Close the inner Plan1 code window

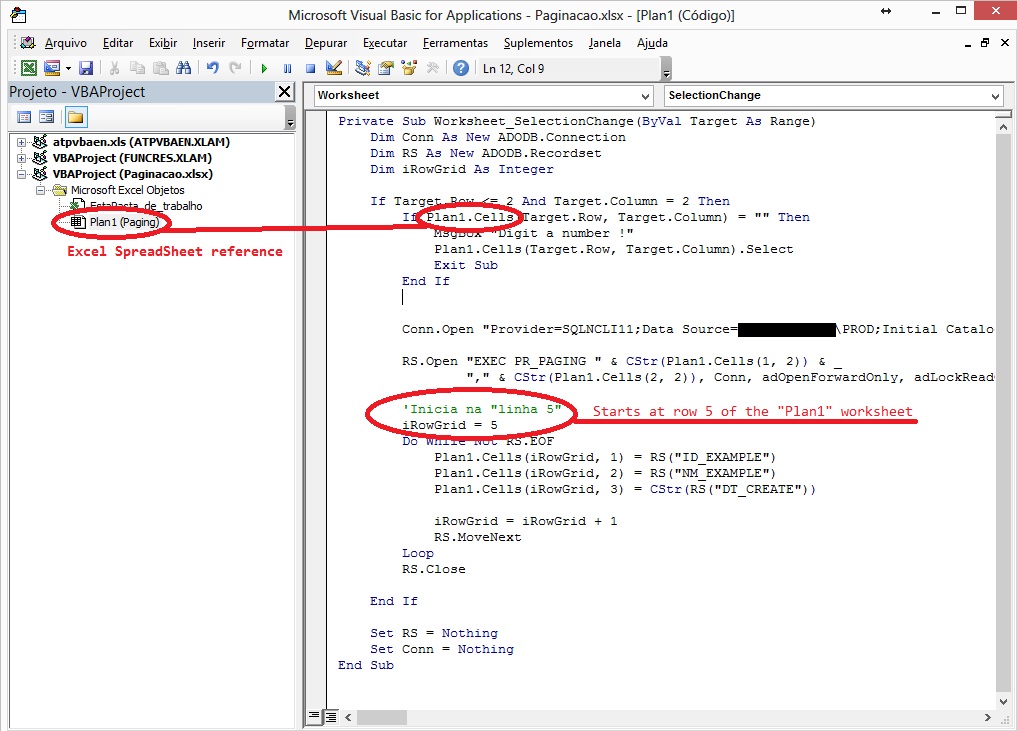coord(1005,43)
